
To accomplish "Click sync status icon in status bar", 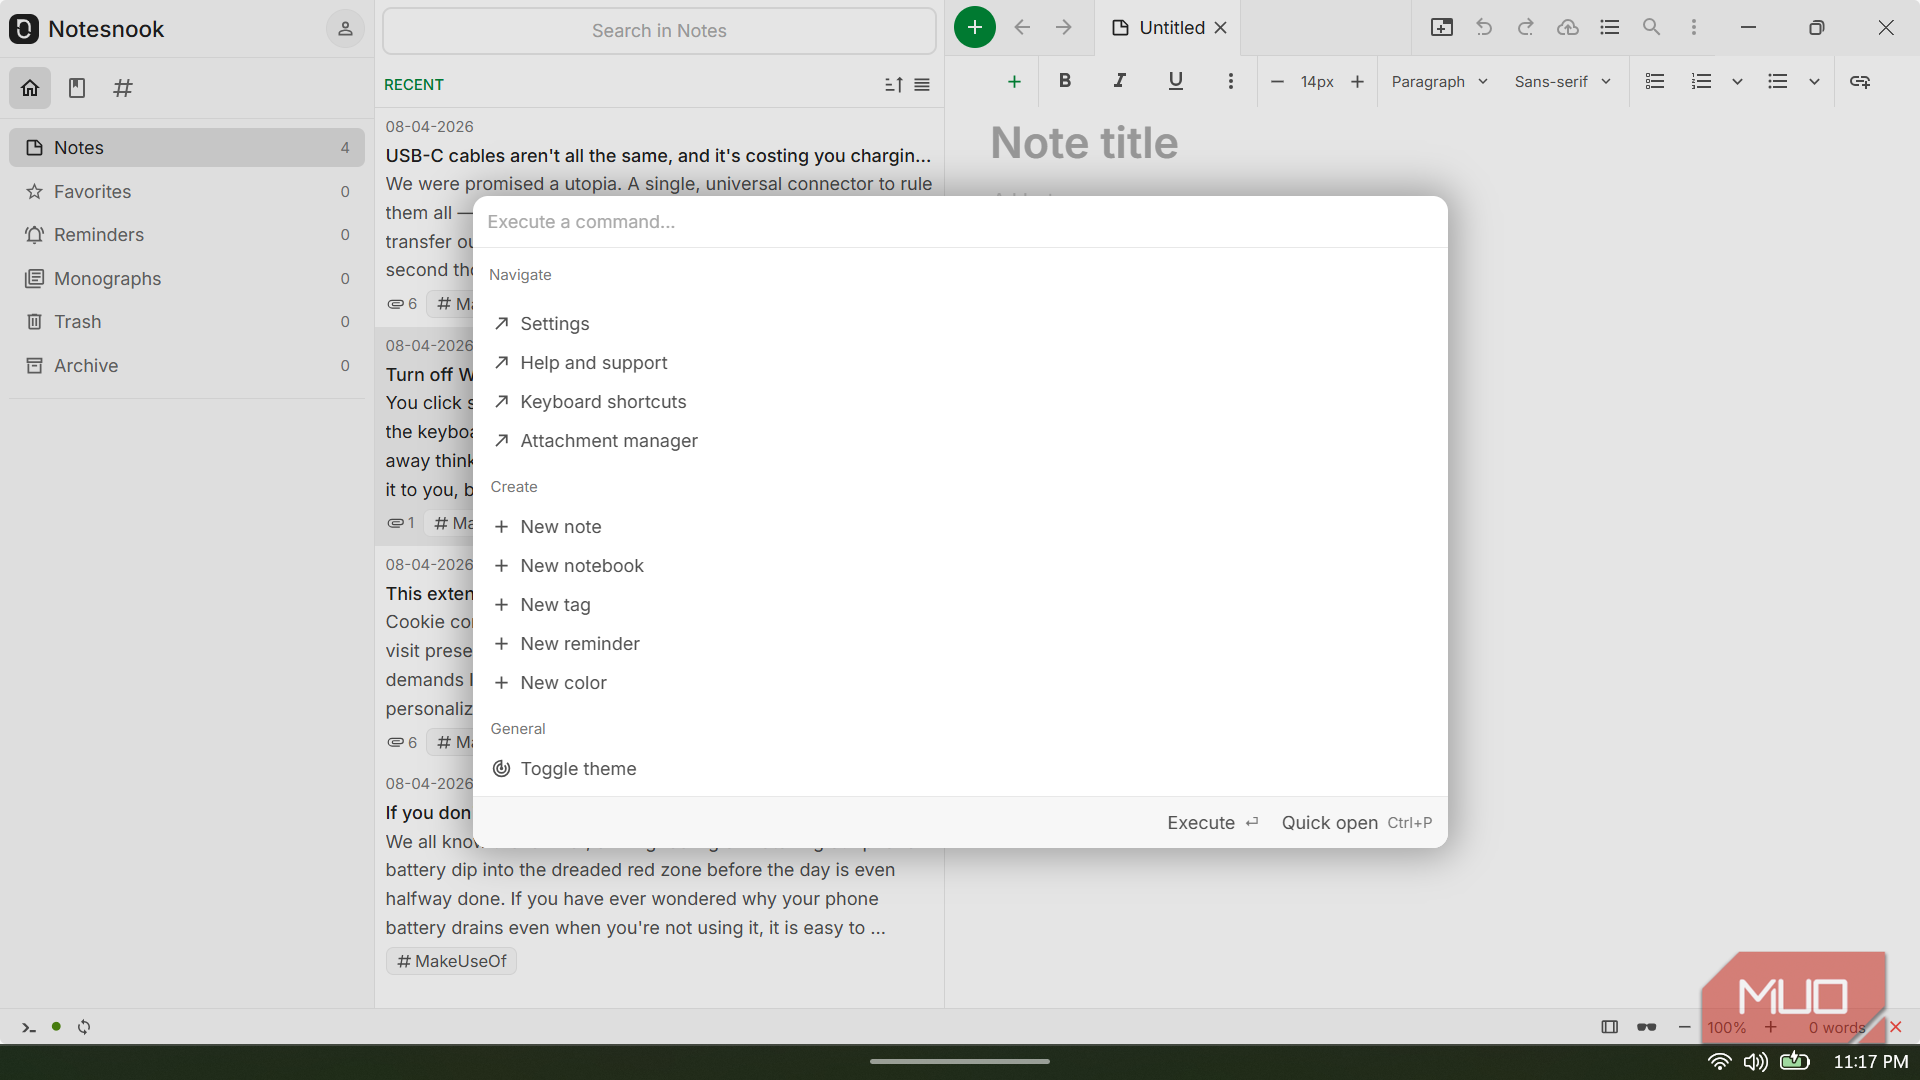I will pyautogui.click(x=84, y=1027).
